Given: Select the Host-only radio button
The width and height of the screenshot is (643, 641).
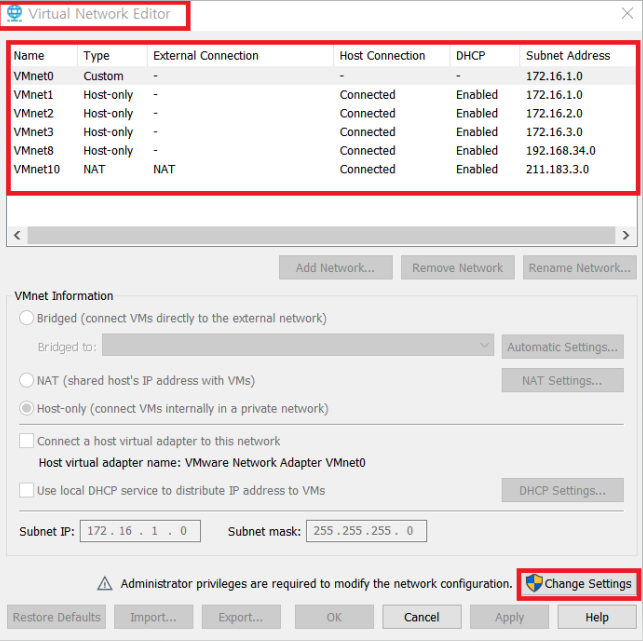Looking at the screenshot, I should (x=26, y=408).
